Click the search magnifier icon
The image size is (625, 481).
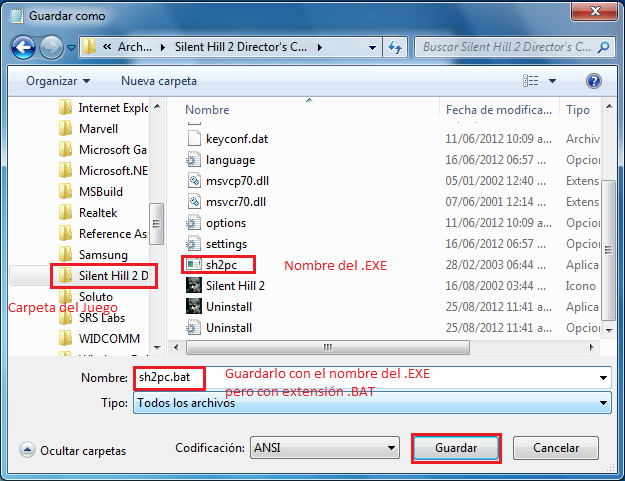(603, 47)
